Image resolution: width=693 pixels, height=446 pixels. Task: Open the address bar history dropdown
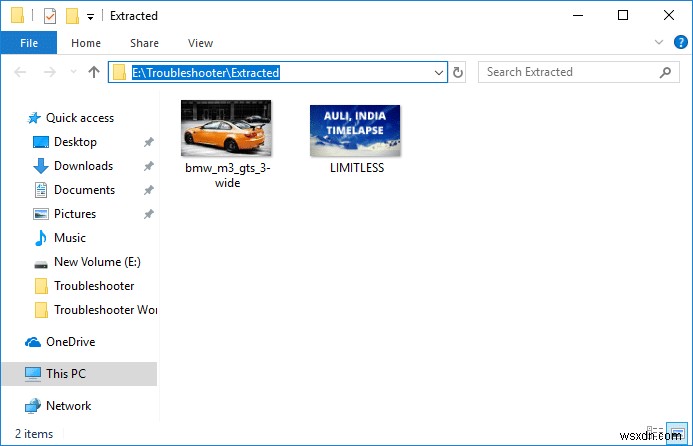coord(438,72)
